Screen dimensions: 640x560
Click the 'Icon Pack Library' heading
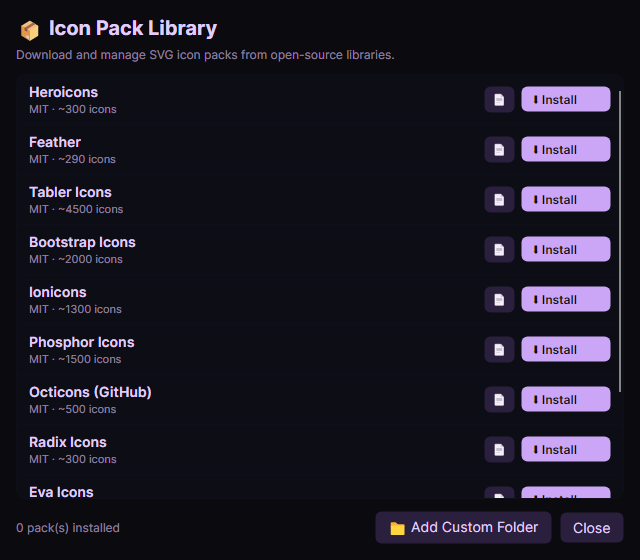point(133,29)
